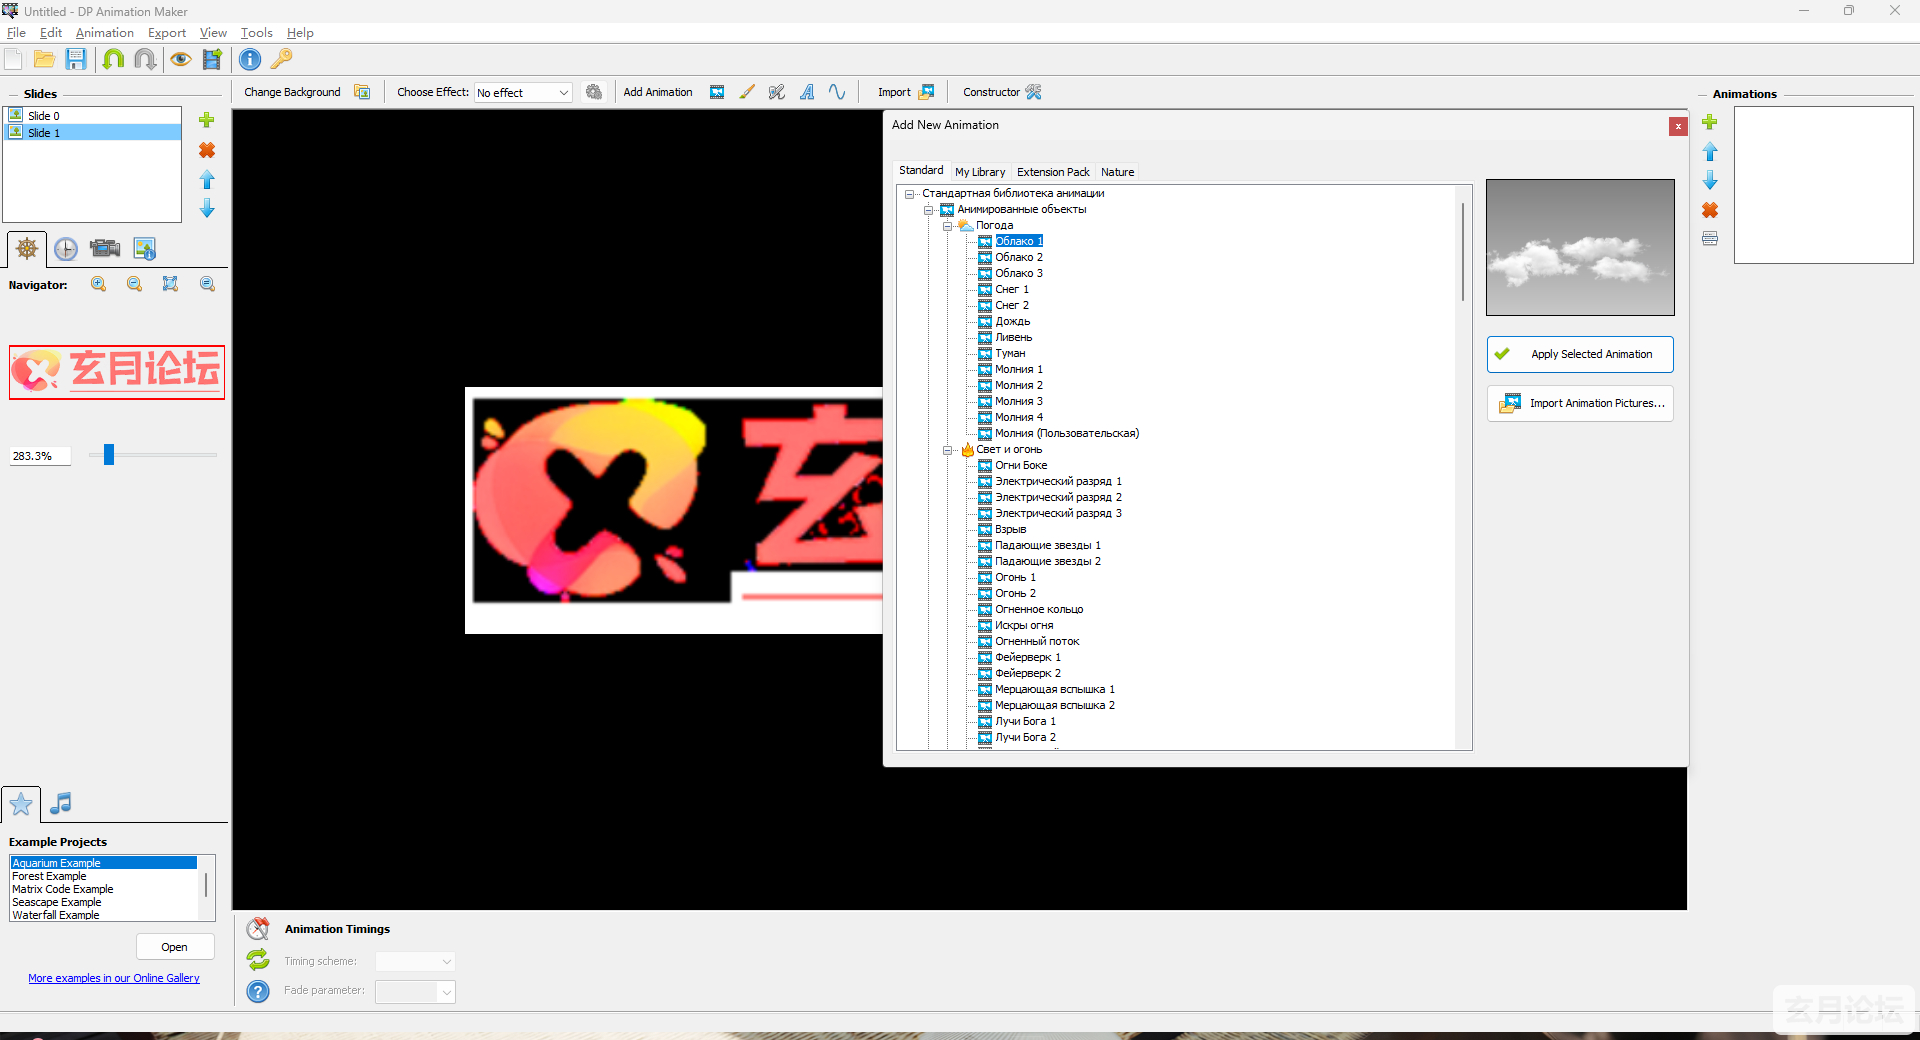Click the icon beside Change Background
Image resolution: width=1920 pixels, height=1040 pixels.
pyautogui.click(x=362, y=92)
